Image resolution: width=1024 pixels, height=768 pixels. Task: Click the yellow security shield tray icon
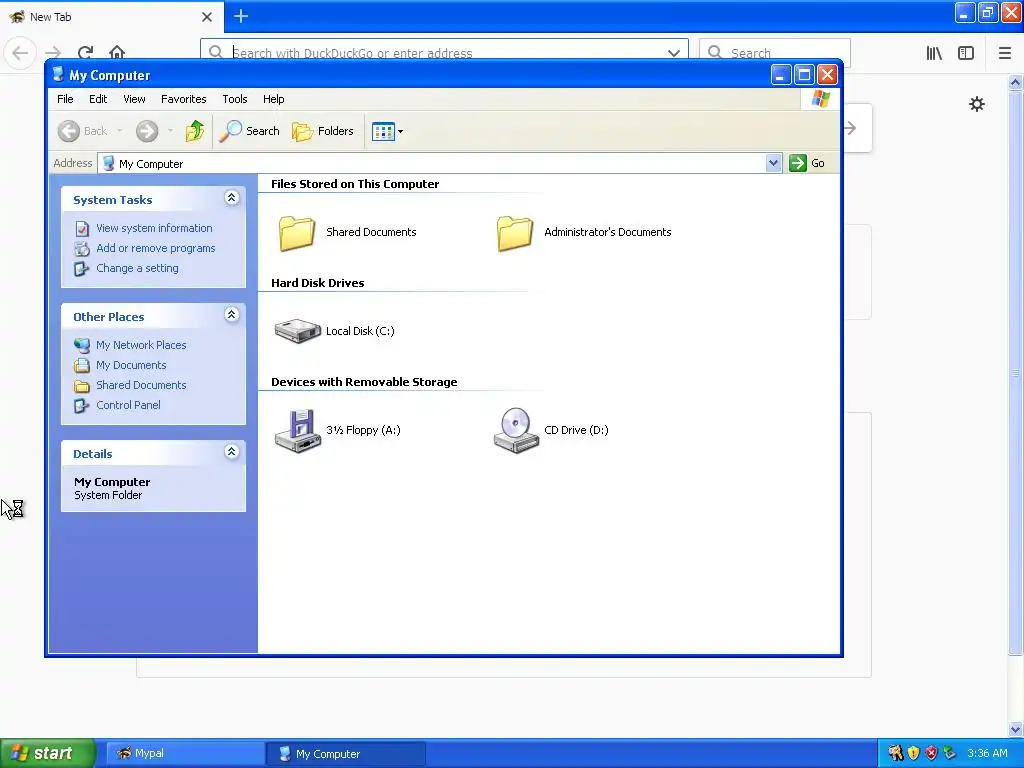(913, 753)
